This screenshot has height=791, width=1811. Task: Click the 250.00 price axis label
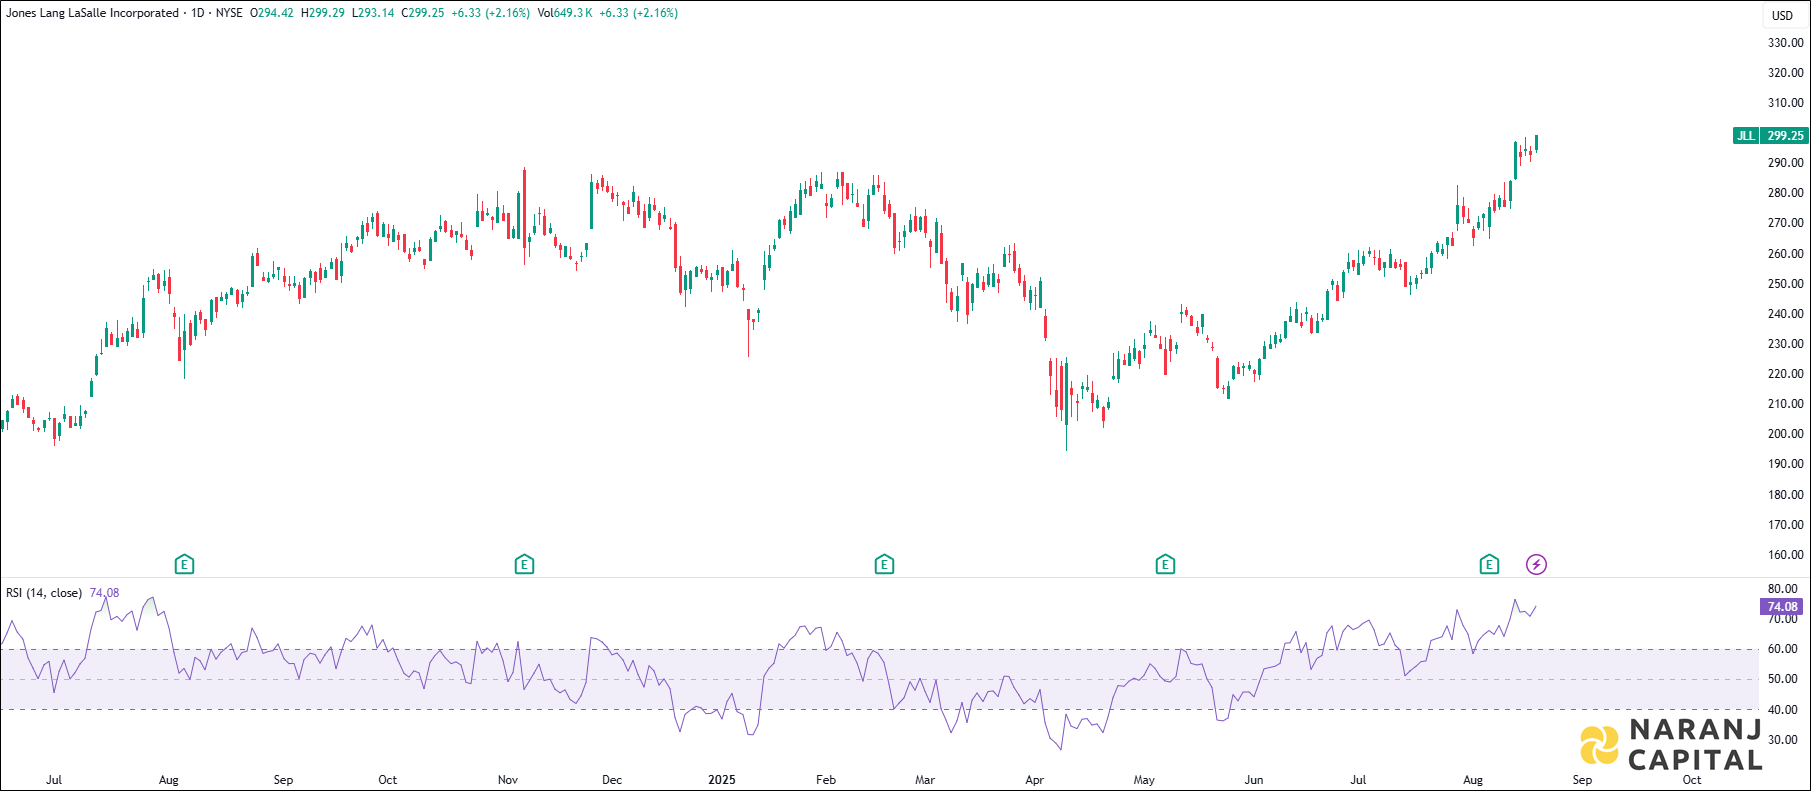point(1786,284)
